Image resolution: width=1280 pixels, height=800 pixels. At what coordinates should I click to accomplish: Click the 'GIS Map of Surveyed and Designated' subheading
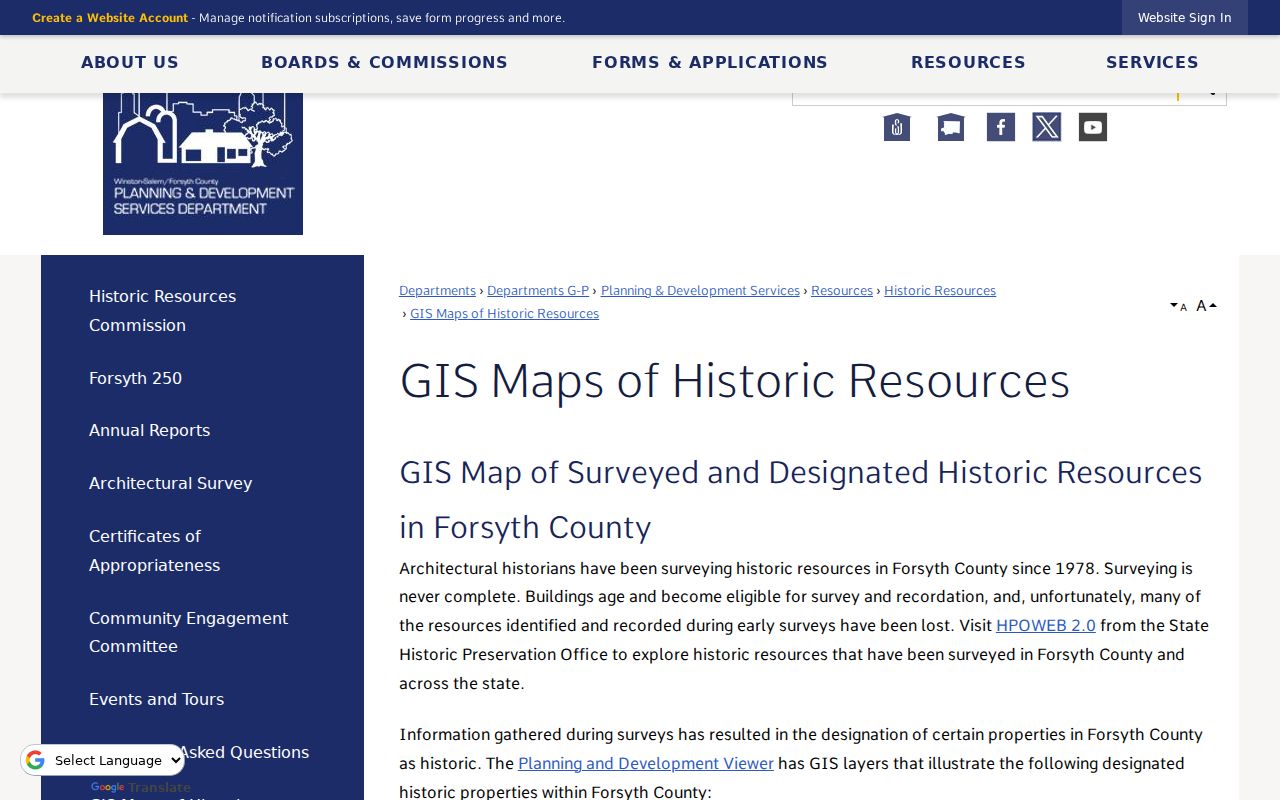(x=801, y=499)
